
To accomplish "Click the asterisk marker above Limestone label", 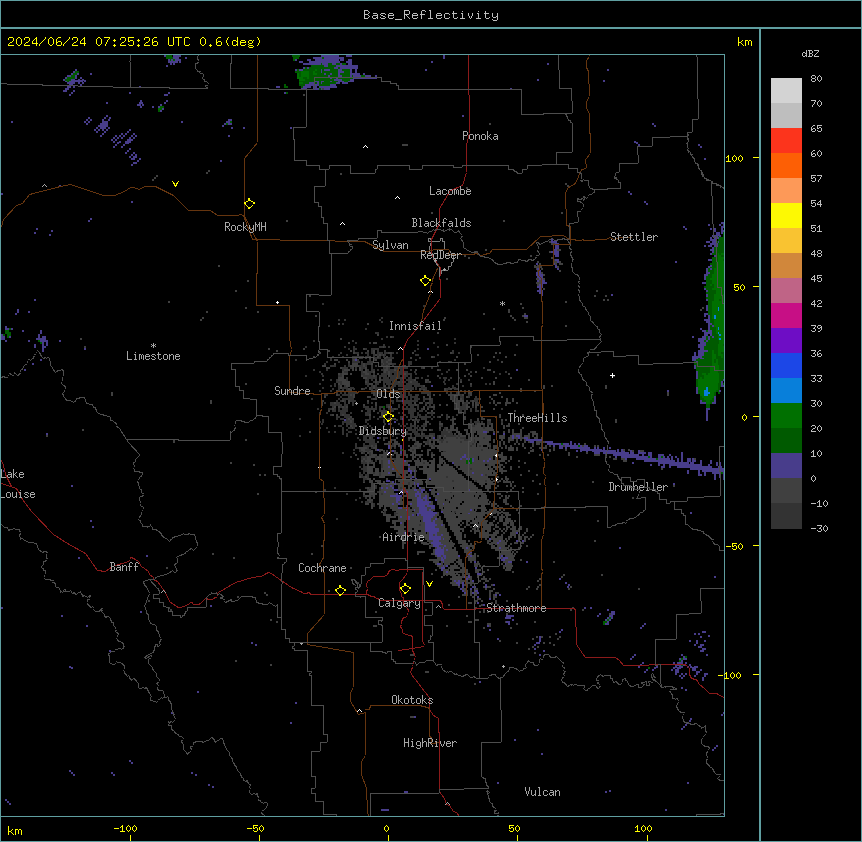I will point(153,346).
